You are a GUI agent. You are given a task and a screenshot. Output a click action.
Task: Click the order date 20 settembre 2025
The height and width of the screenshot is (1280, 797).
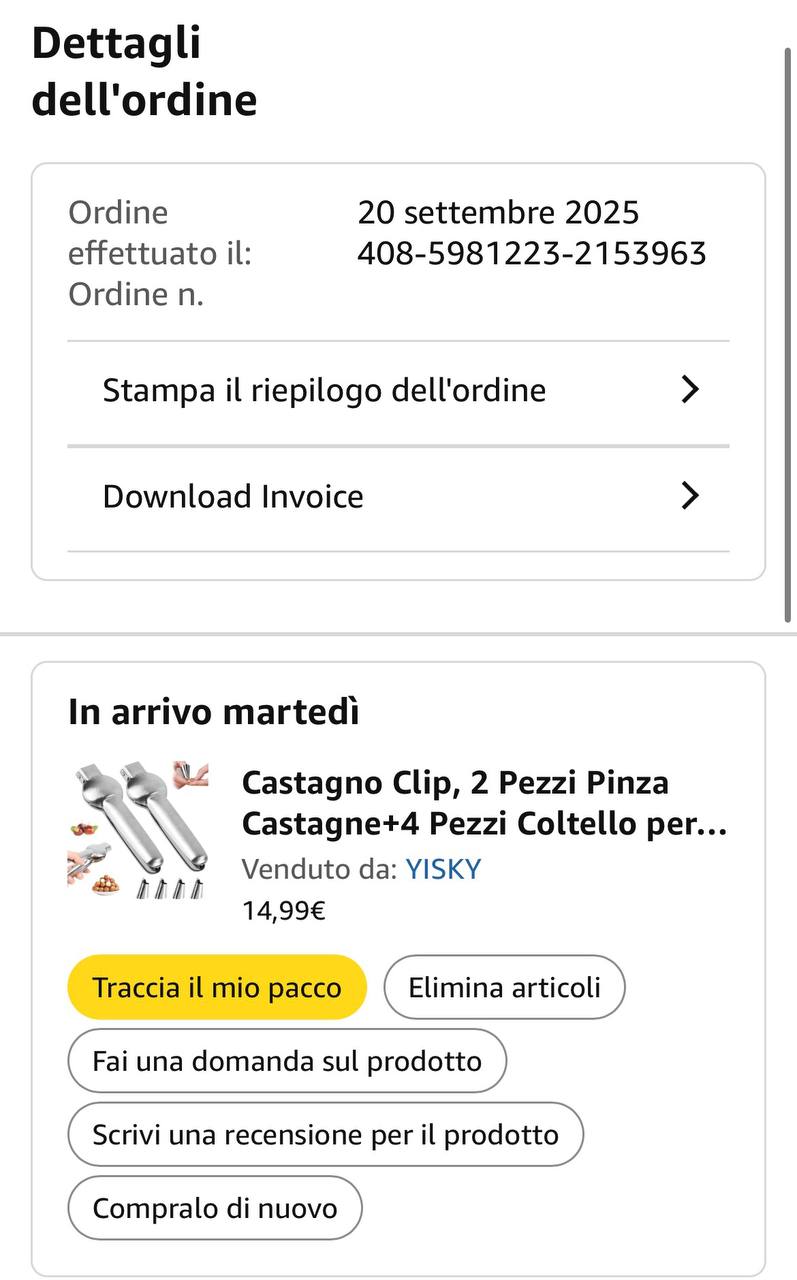(498, 213)
